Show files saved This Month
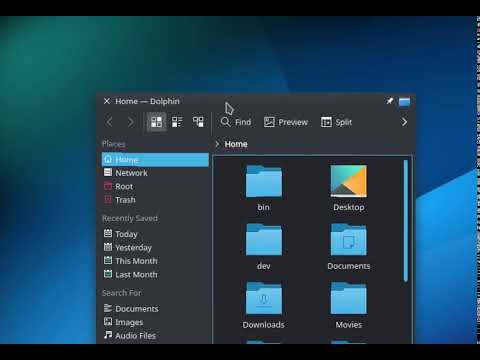Screen dimensions: 480x360 pos(155,261)
